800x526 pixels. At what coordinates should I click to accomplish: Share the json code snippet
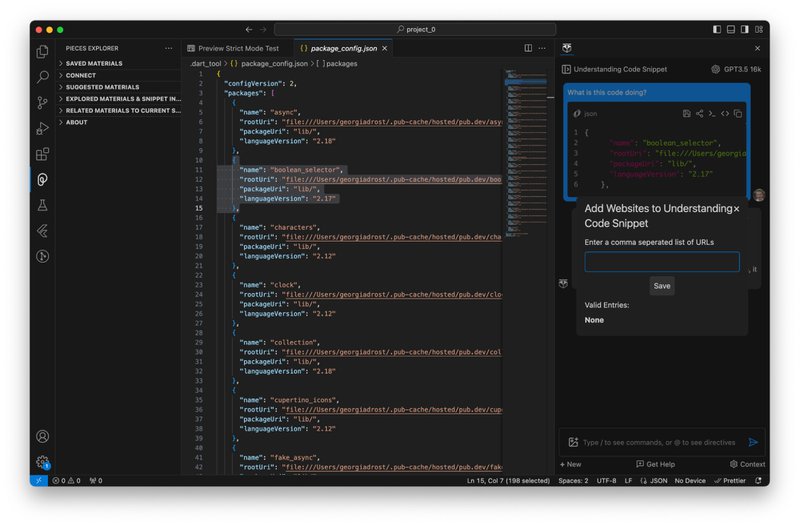(x=699, y=113)
